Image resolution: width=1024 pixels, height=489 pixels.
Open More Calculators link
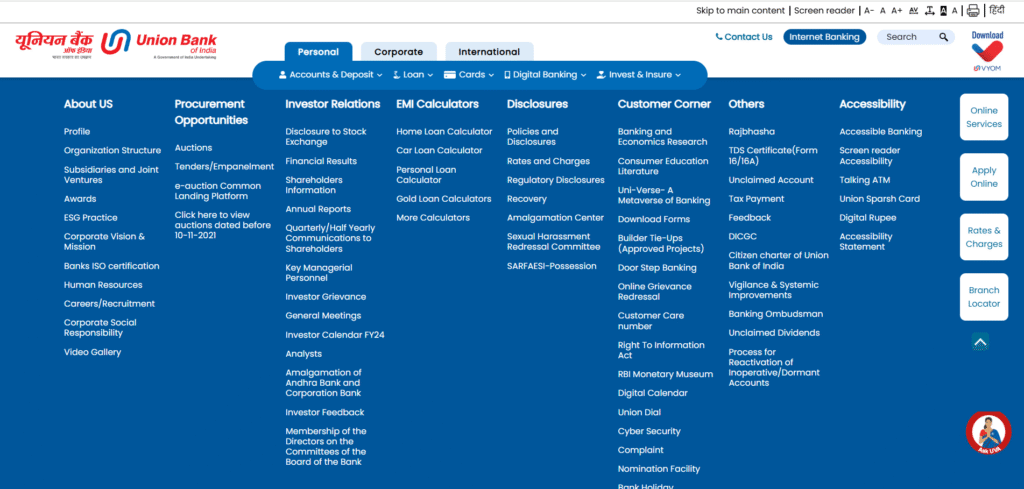[x=433, y=218]
